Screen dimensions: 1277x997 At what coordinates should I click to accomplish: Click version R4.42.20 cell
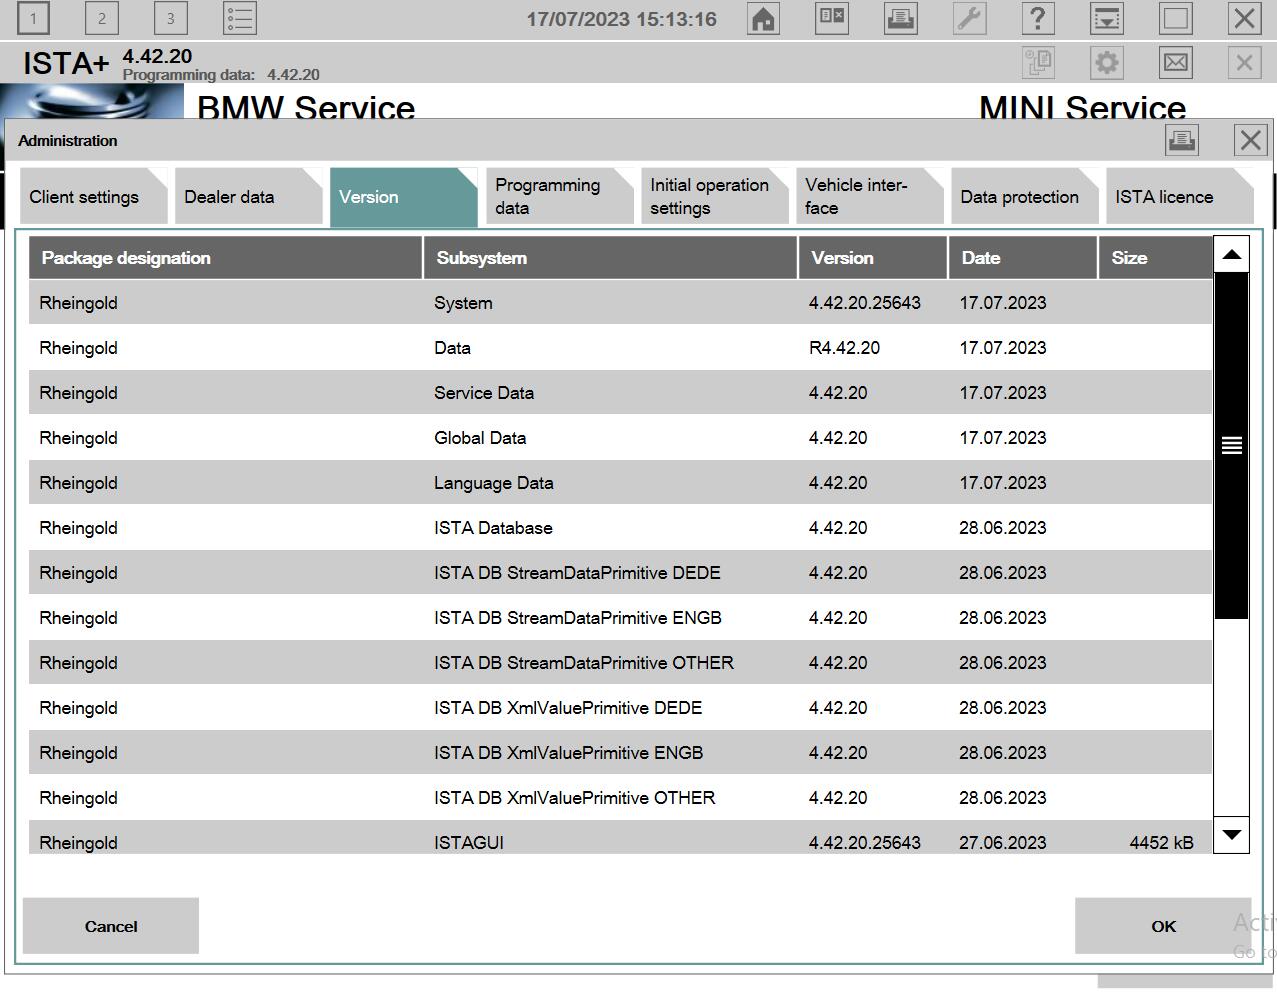[844, 348]
